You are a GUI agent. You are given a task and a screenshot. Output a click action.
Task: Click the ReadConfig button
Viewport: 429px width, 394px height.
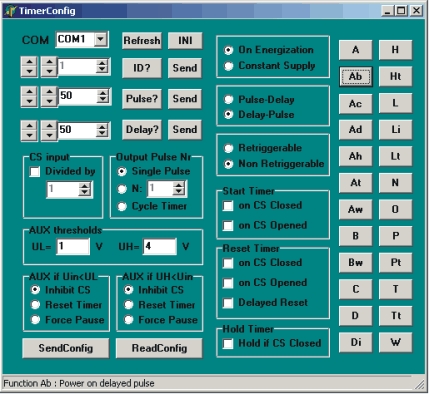coord(159,348)
